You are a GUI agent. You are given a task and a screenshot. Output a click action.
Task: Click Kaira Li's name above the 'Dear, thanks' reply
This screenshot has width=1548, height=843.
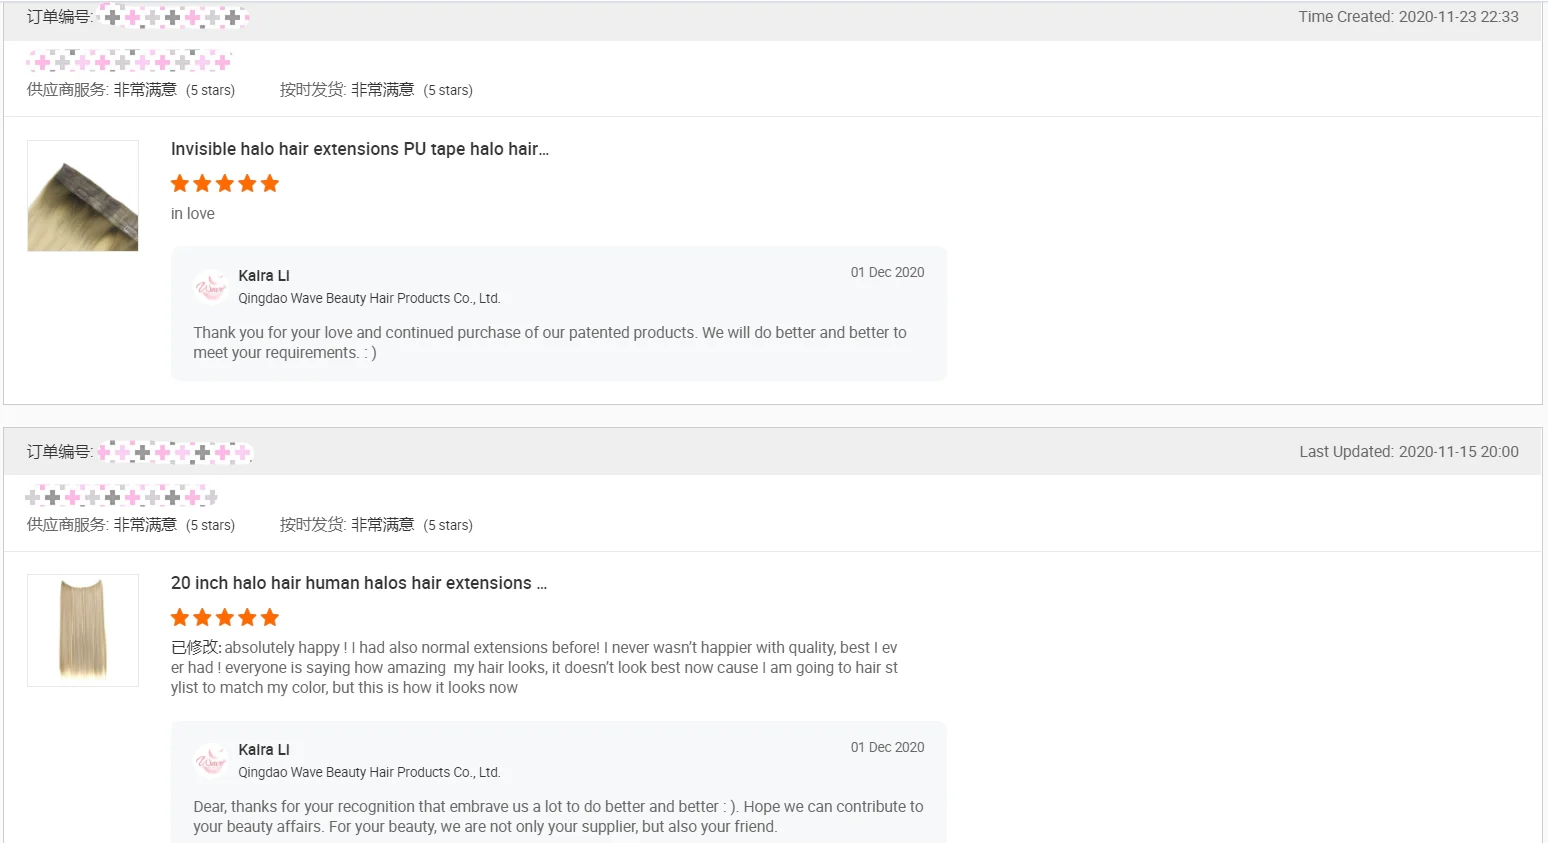tap(264, 750)
